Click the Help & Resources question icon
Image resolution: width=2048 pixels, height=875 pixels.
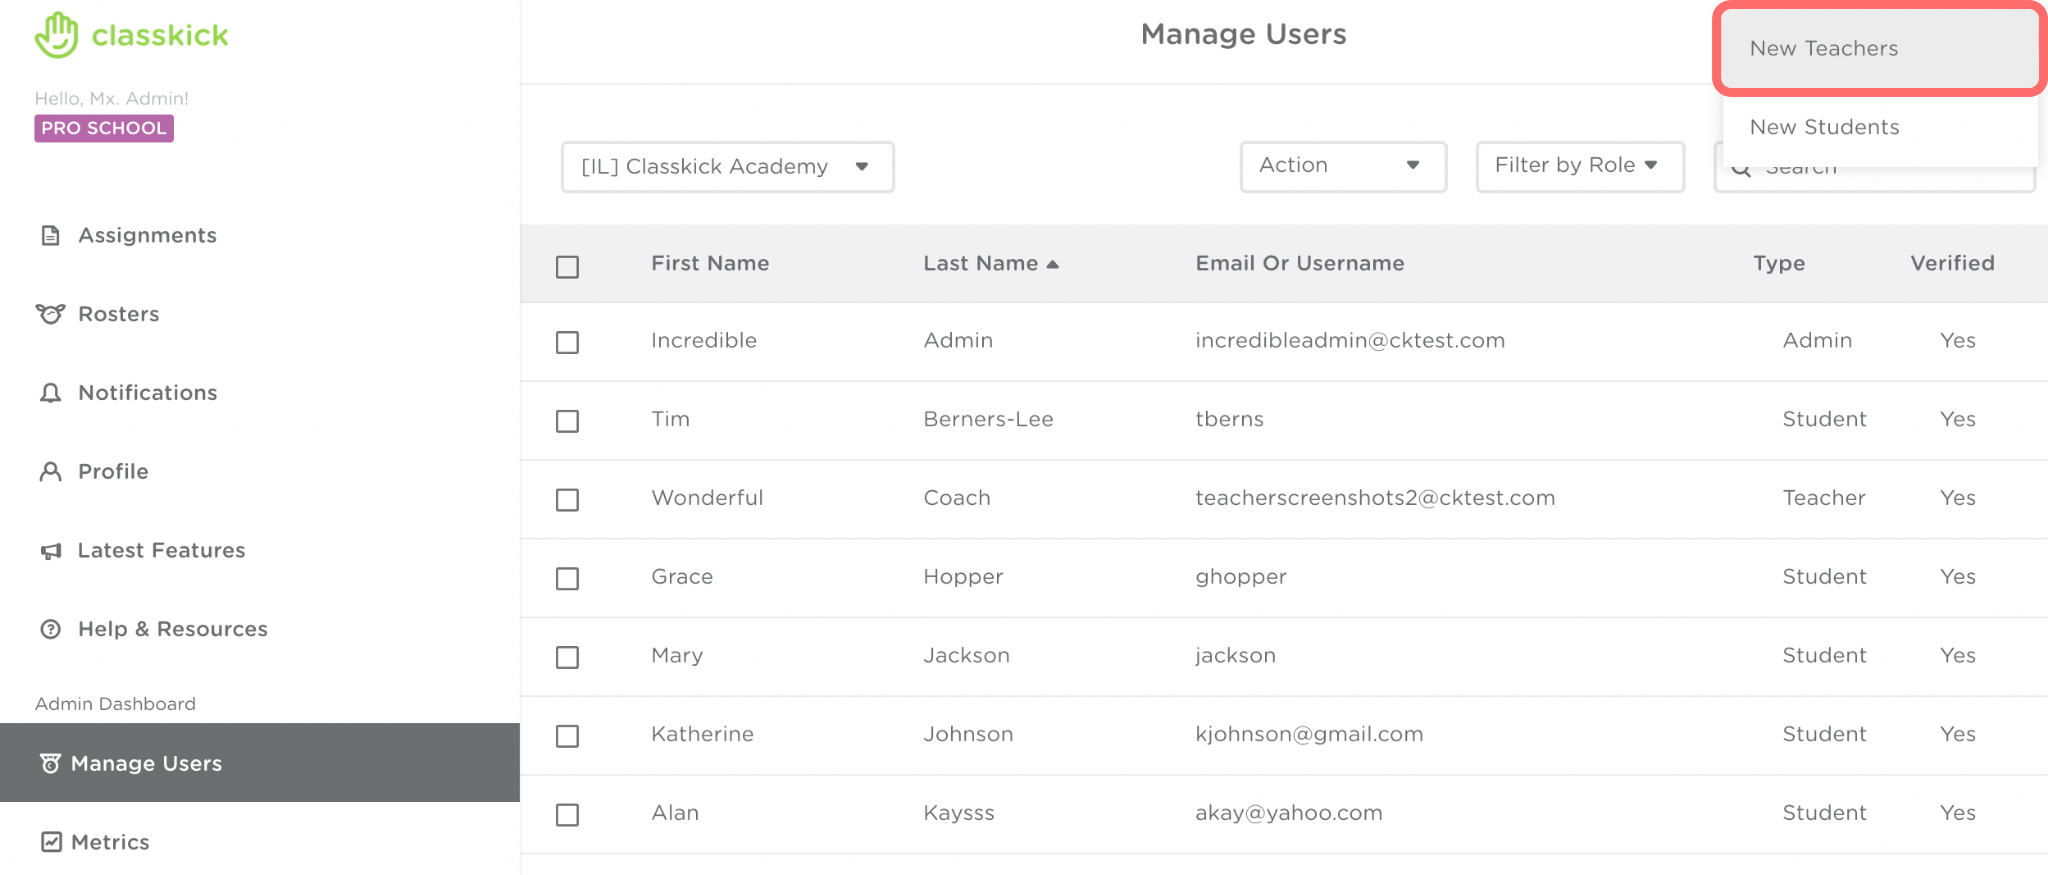coord(50,629)
